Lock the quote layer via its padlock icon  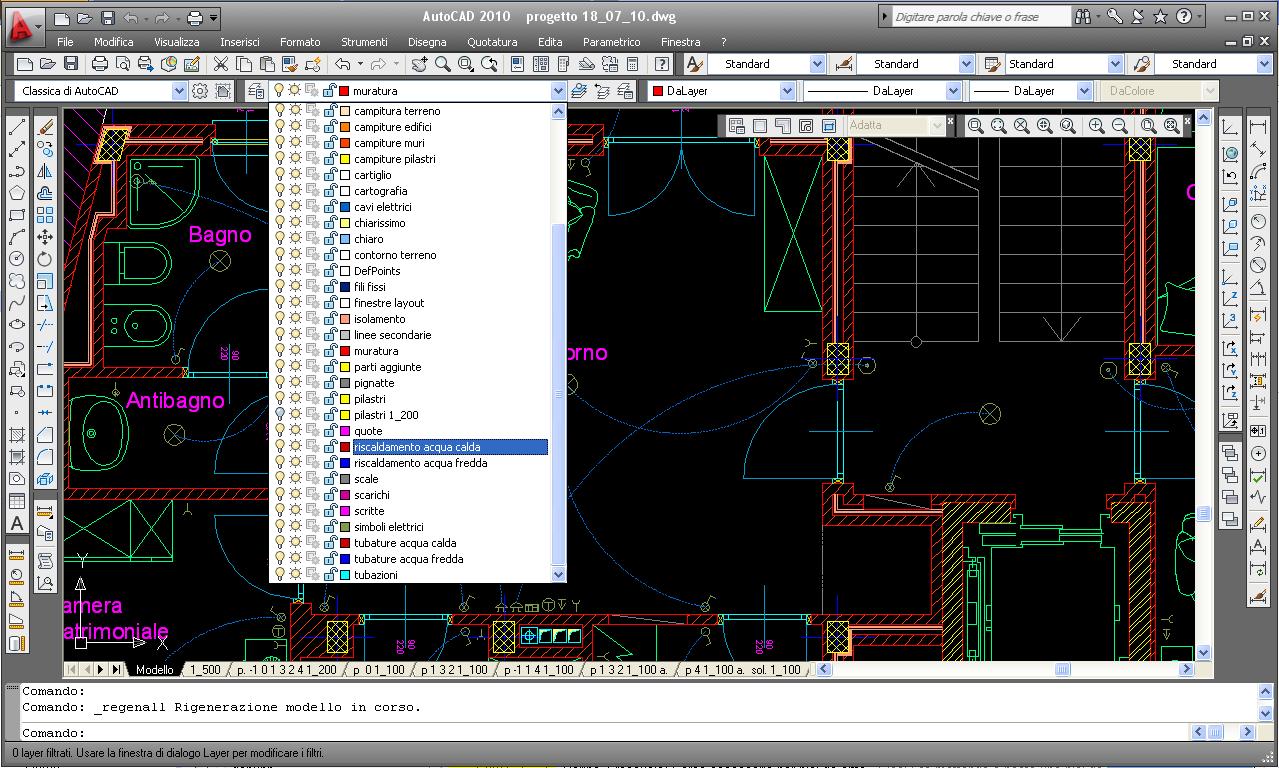[330, 430]
